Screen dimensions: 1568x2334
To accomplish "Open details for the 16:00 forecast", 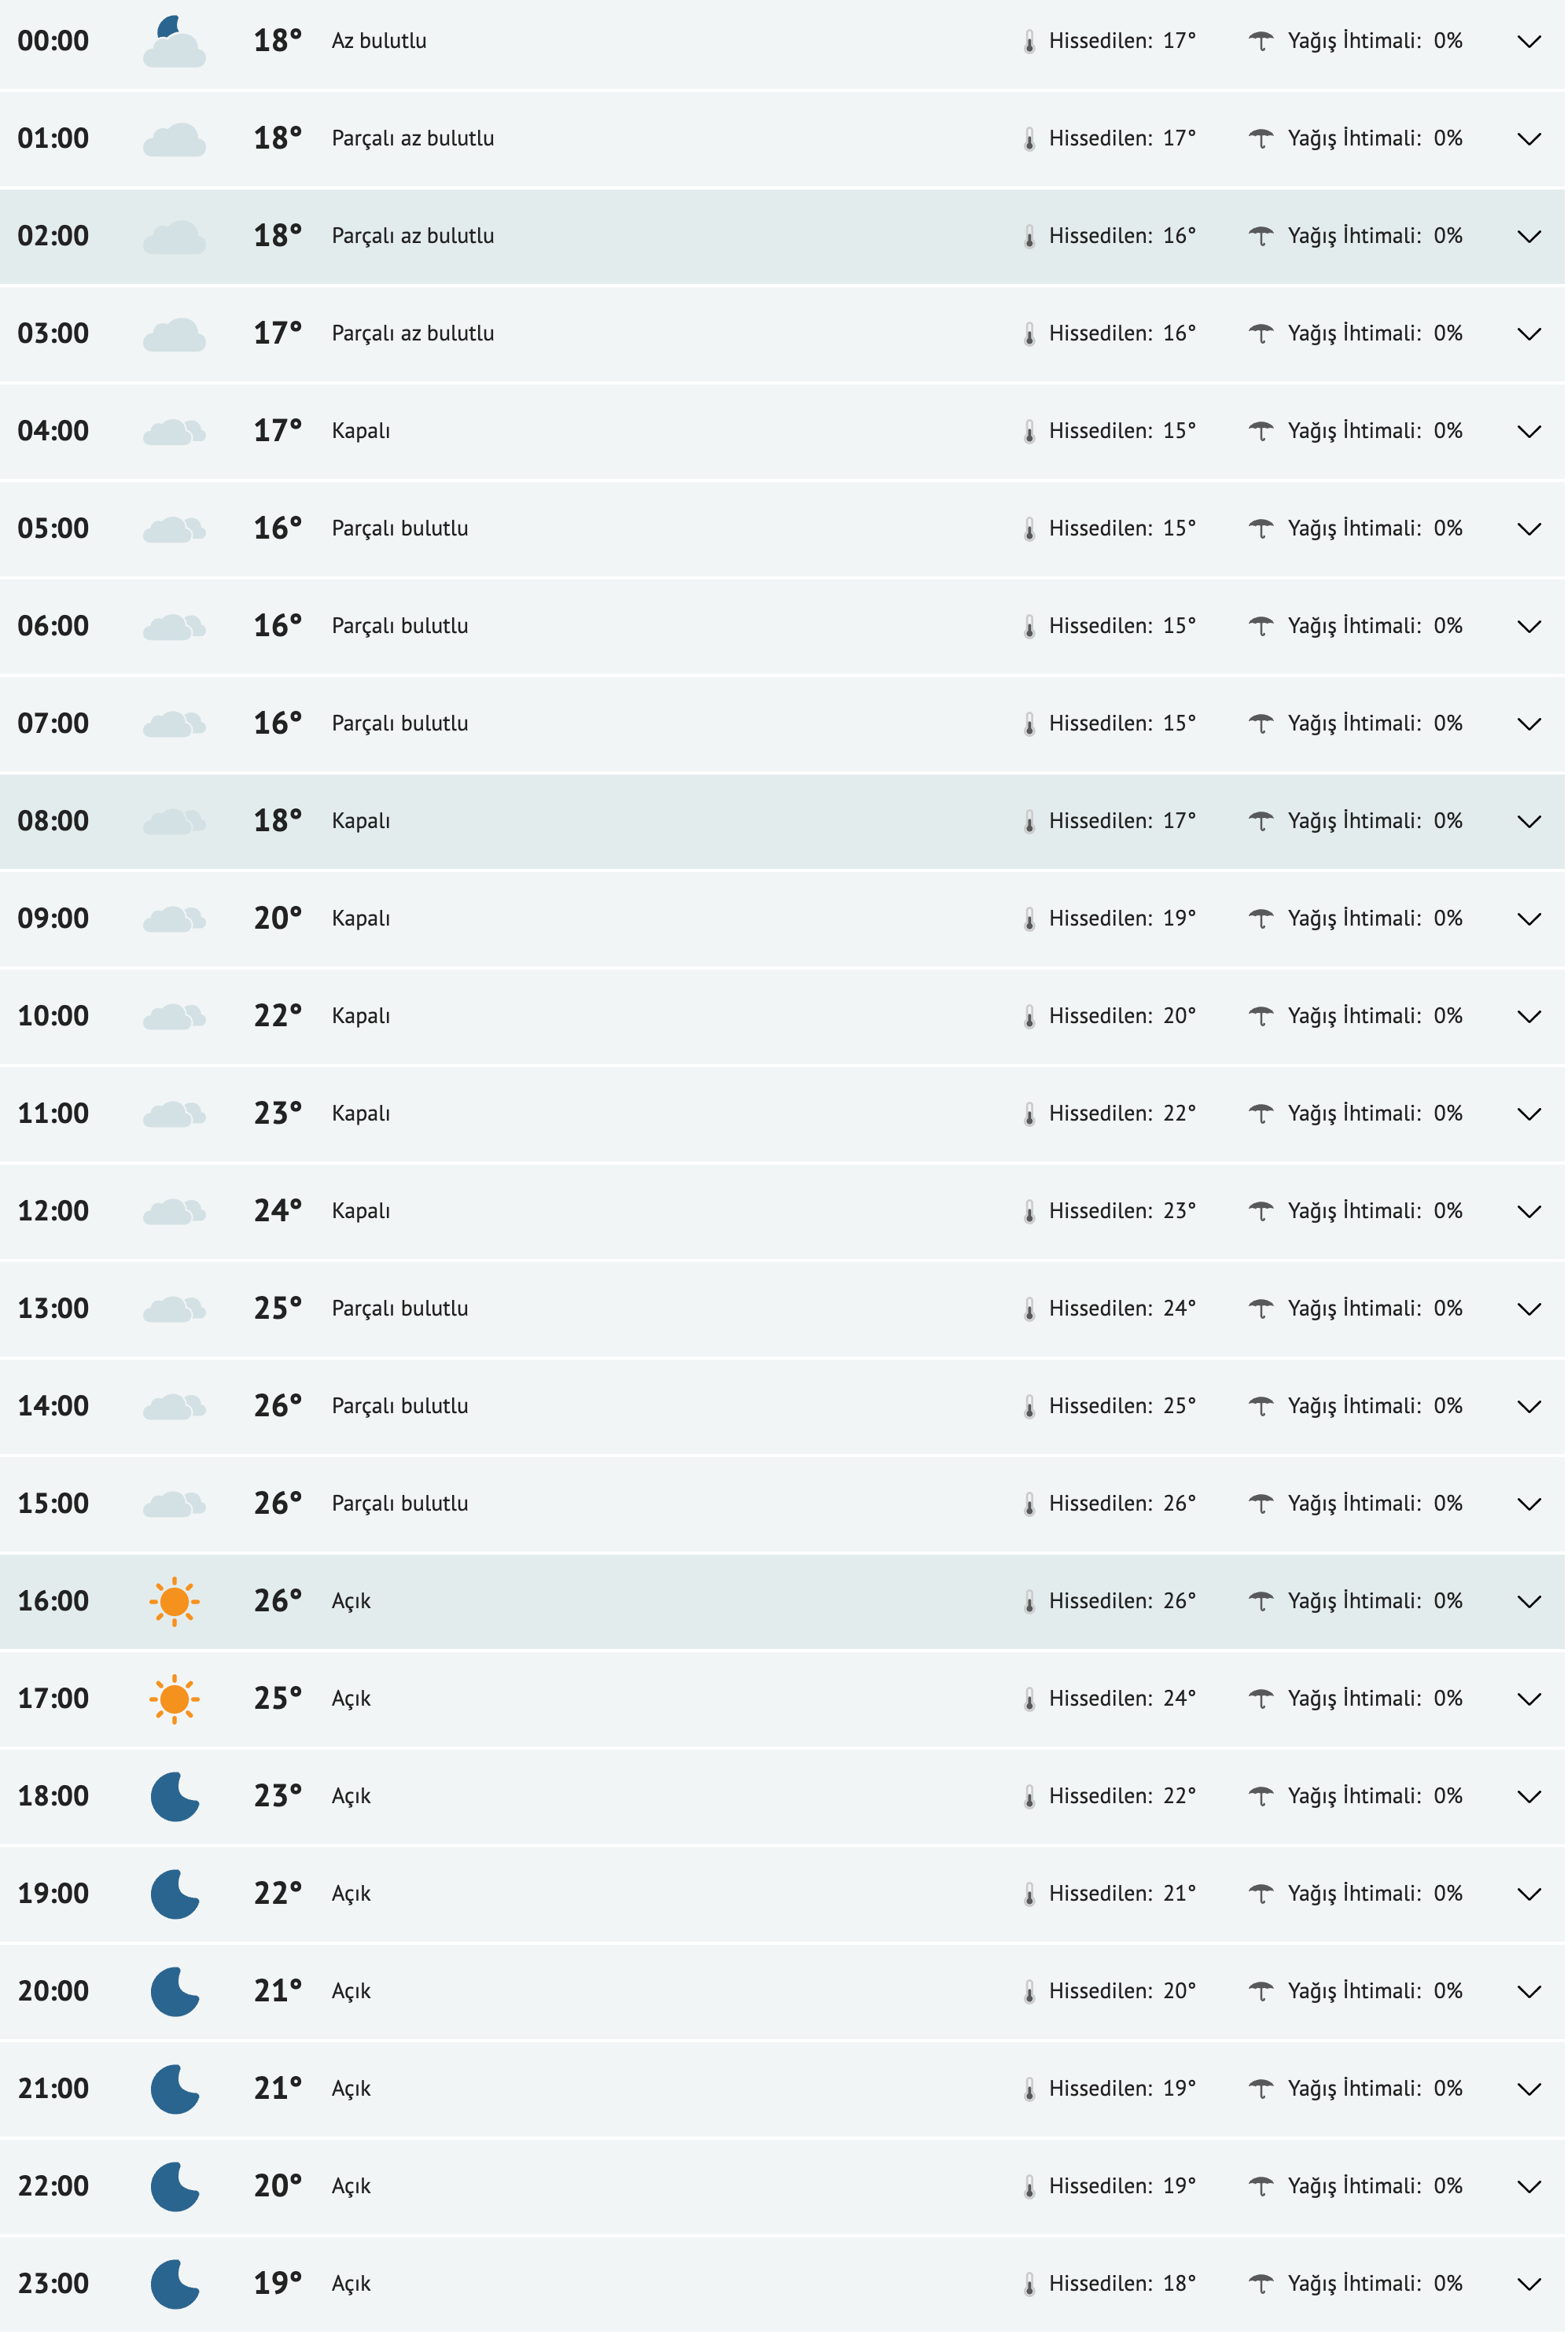I will tap(1530, 1602).
